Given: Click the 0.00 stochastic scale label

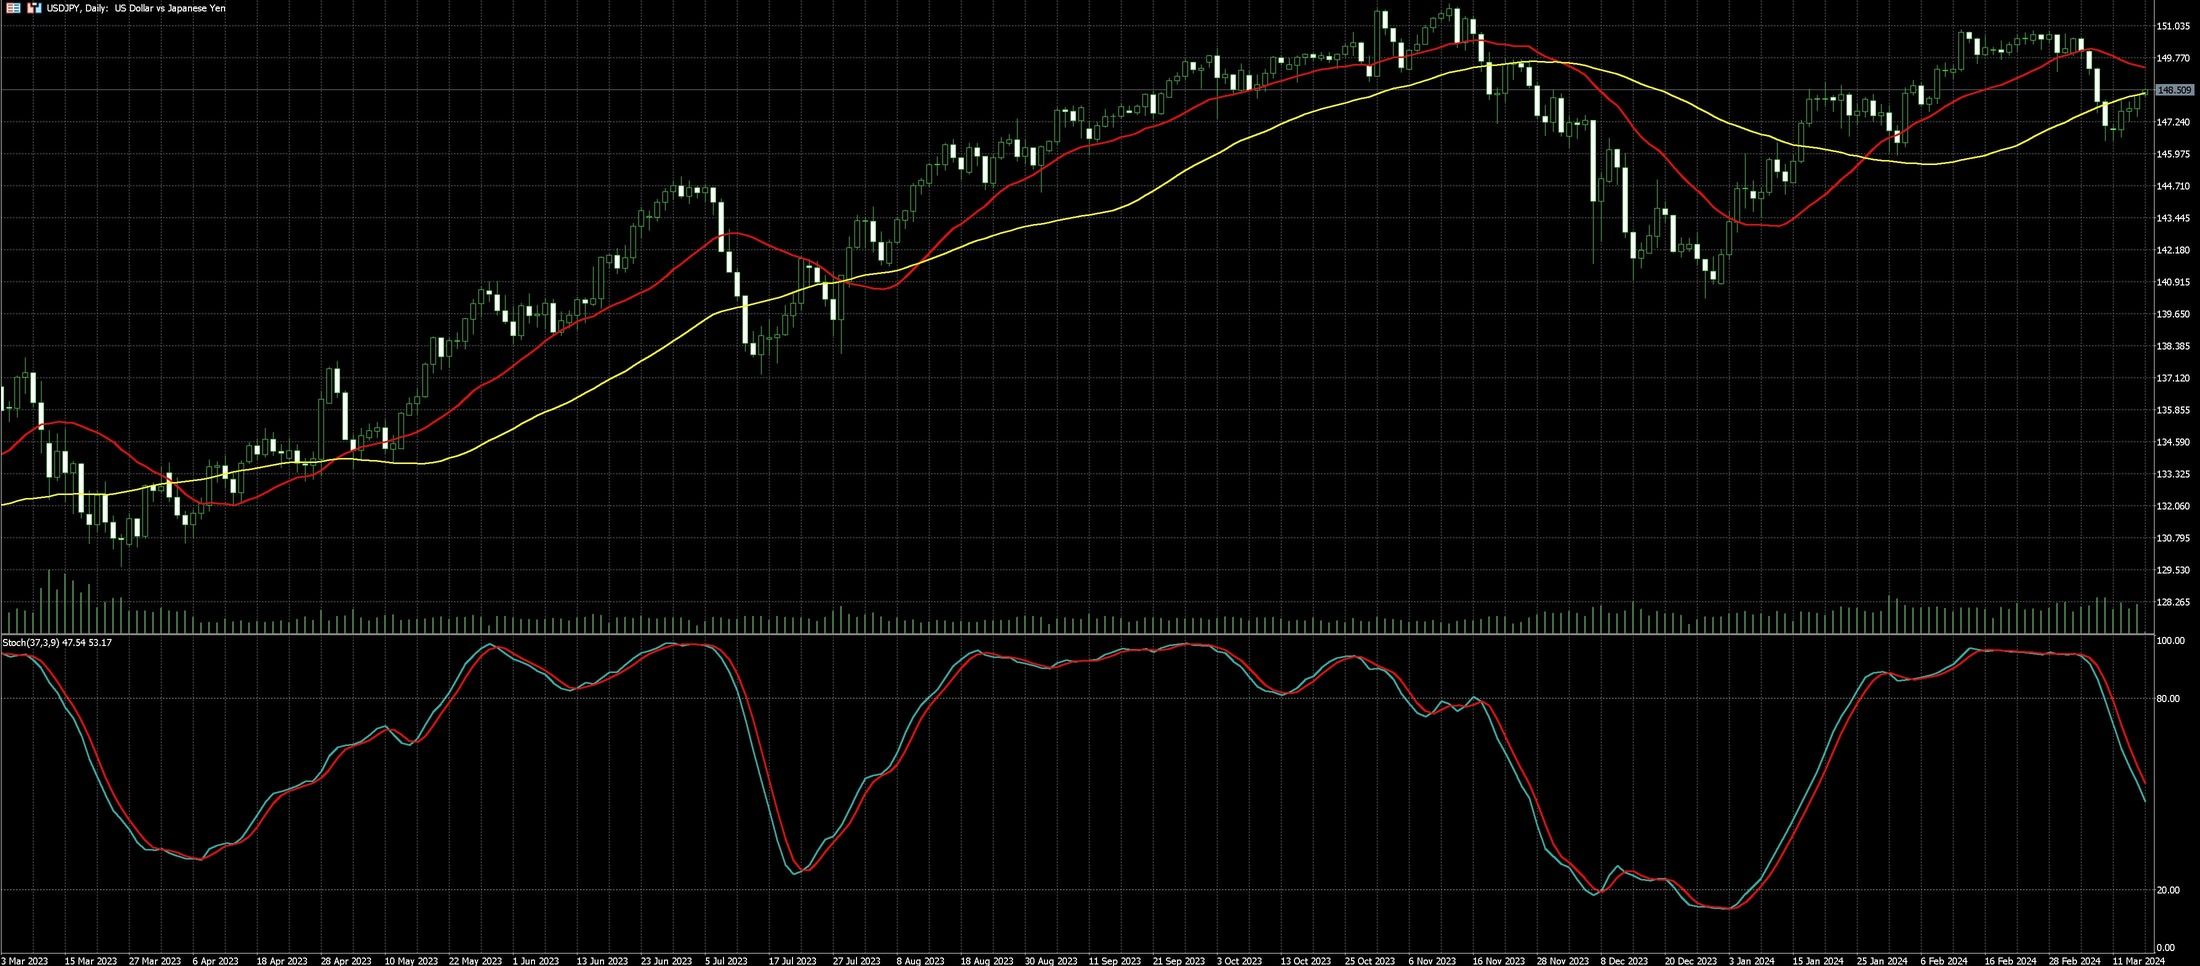Looking at the screenshot, I should pos(2165,947).
